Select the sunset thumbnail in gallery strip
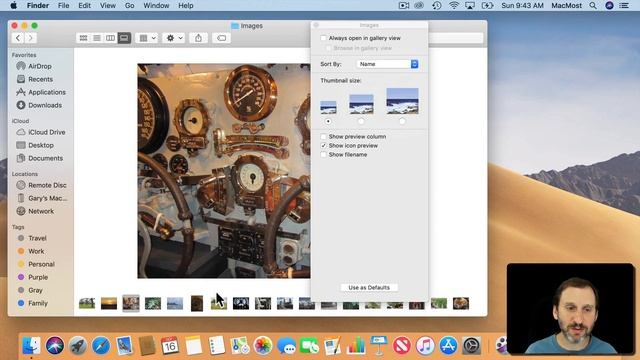 (x=109, y=304)
